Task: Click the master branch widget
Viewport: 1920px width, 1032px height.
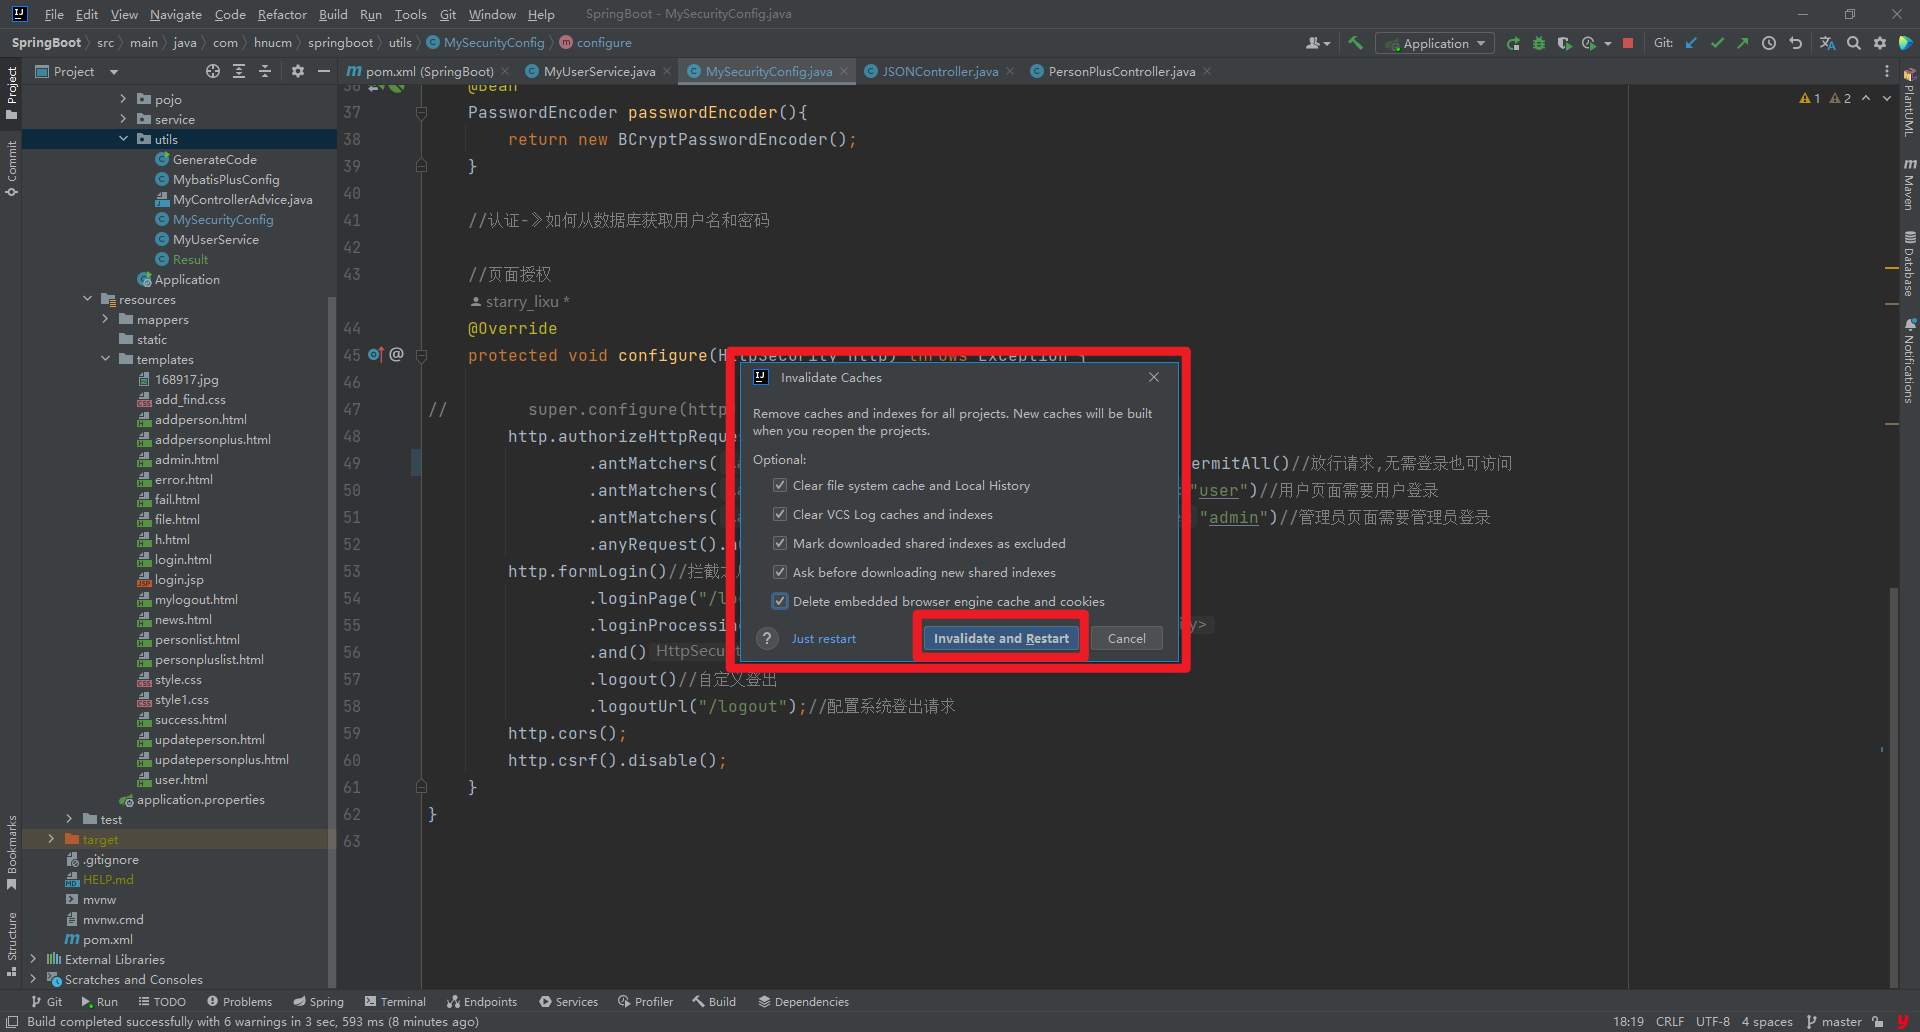Action: (1834, 1021)
